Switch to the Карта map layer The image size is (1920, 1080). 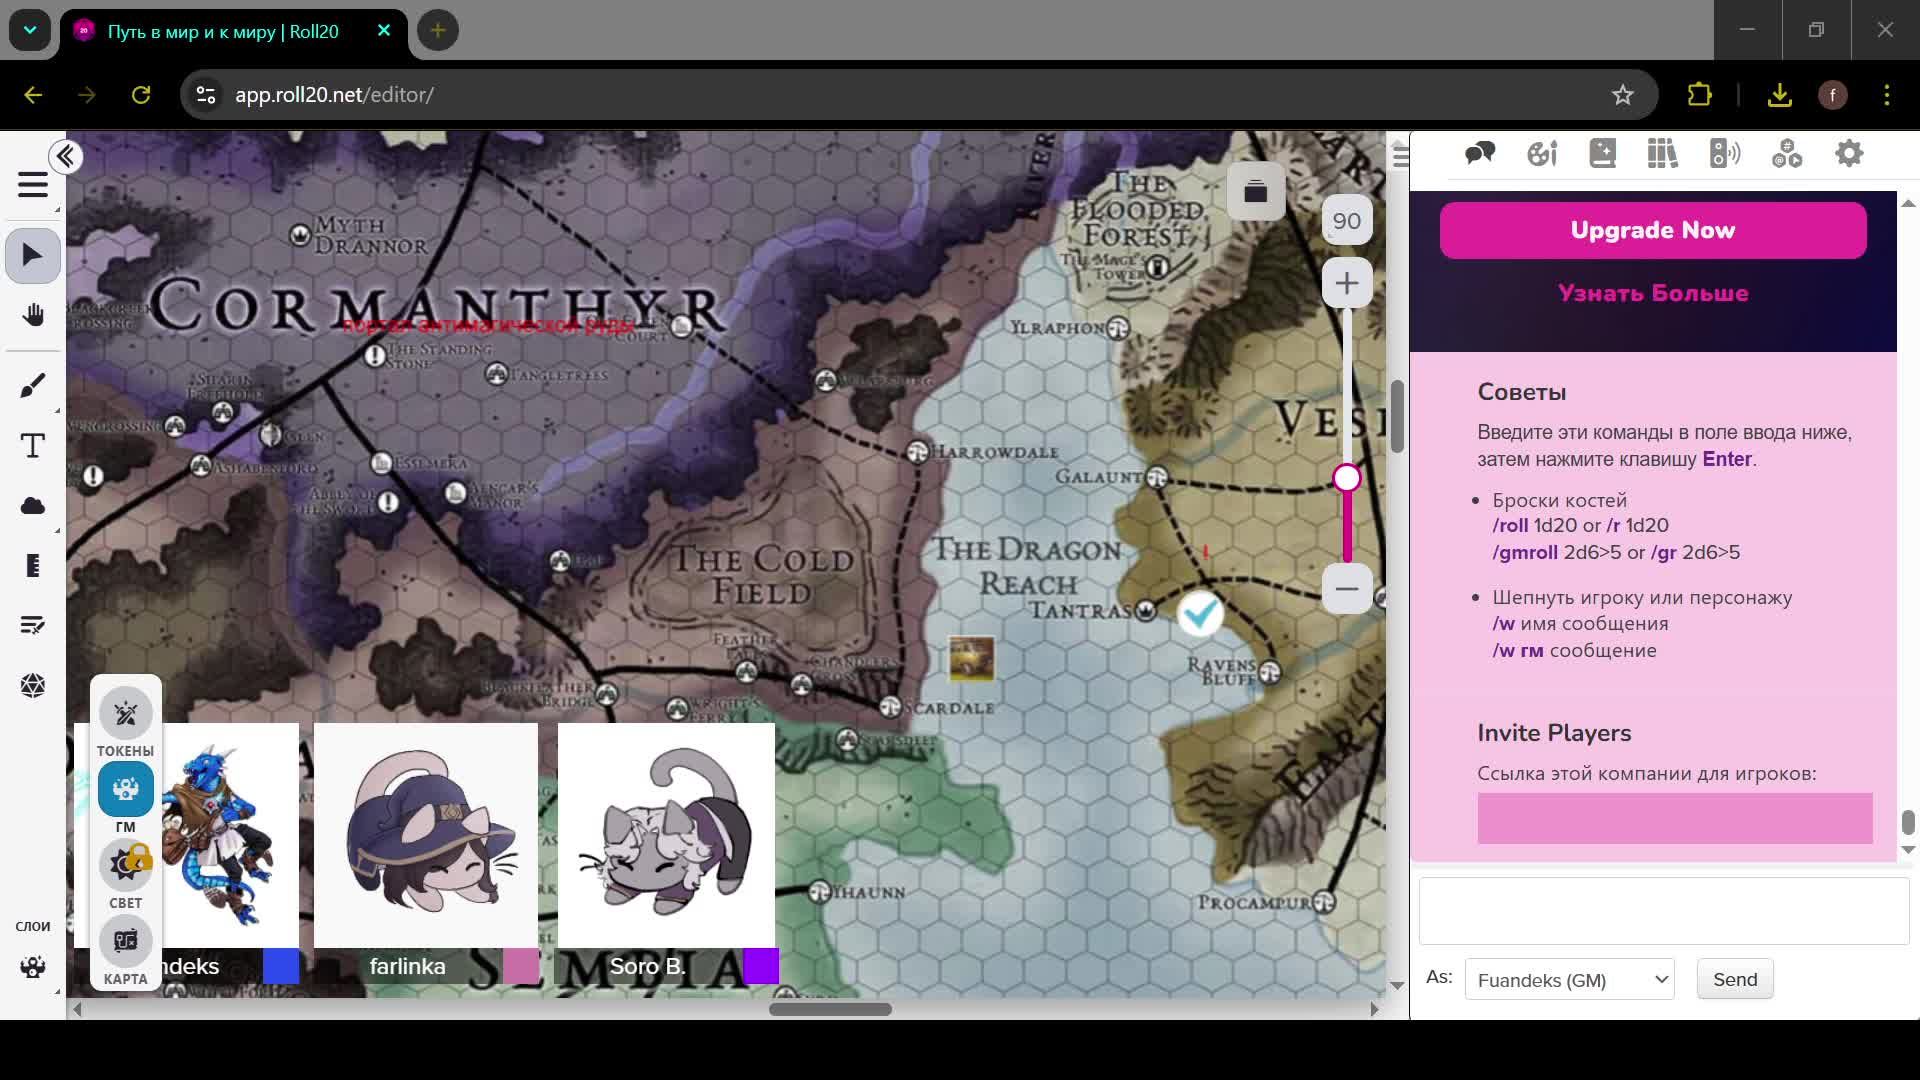[x=125, y=942]
